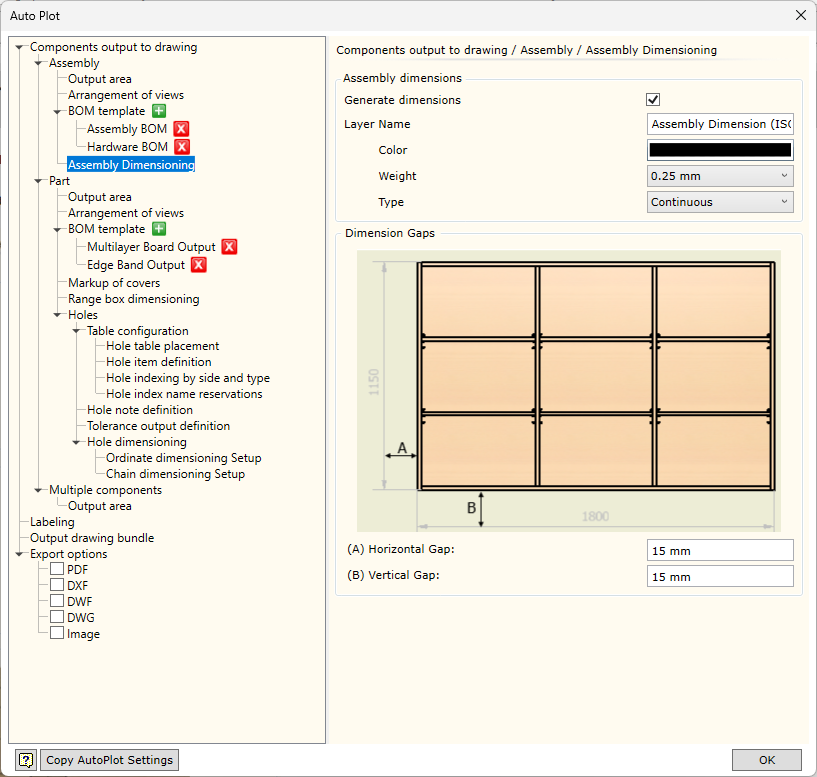Image resolution: width=817 pixels, height=777 pixels.
Task: Open the Weight 0.25 mm dropdown
Action: pos(720,176)
